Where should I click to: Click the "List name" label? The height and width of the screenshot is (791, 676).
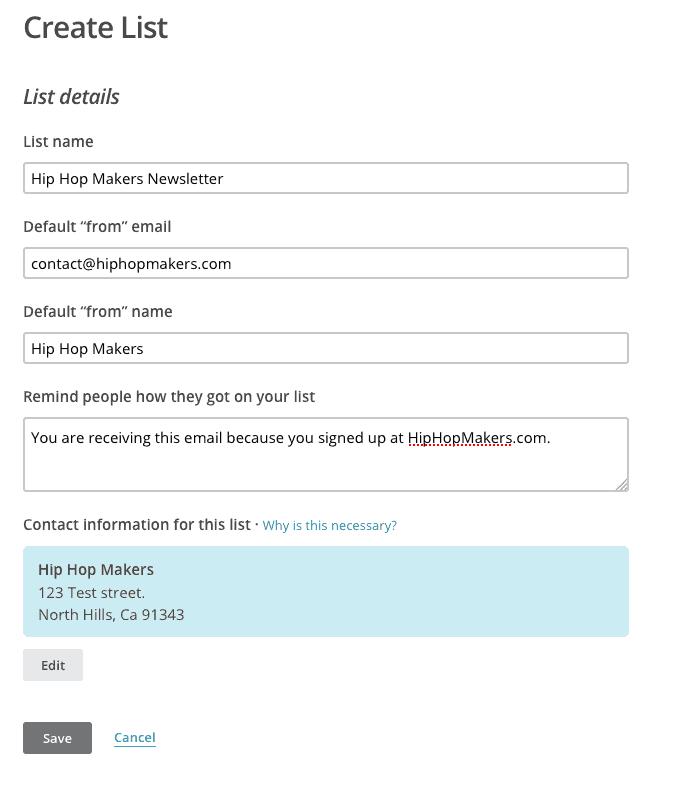tap(58, 142)
